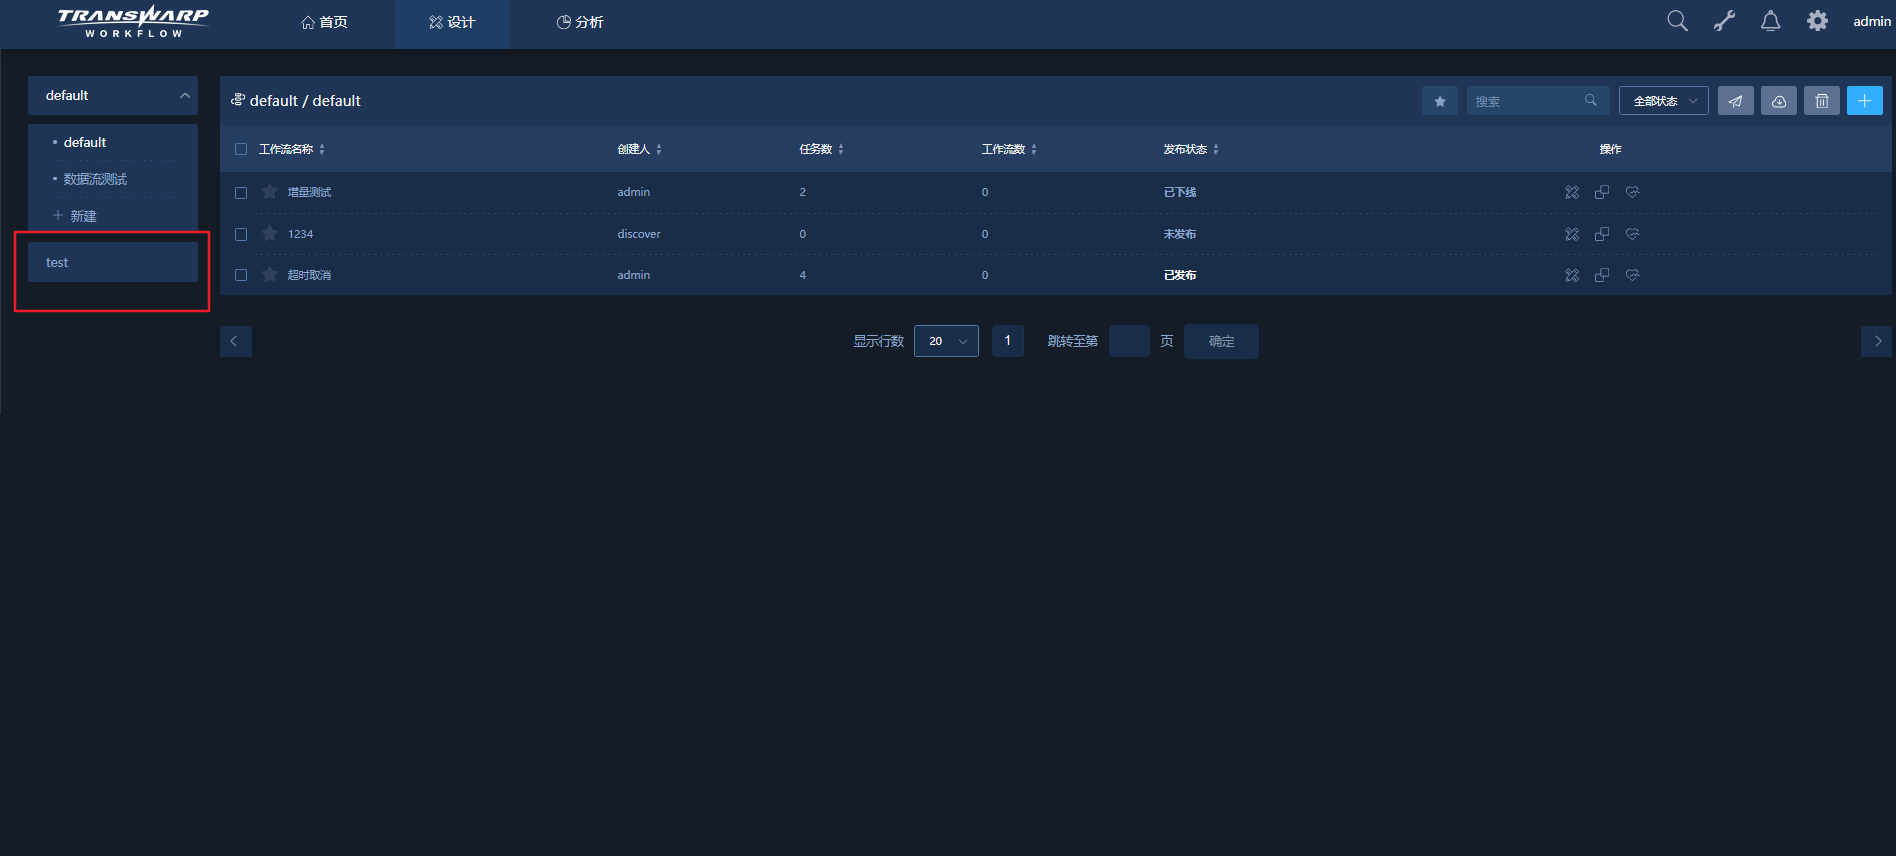Click the favorites star filter button

(1439, 101)
